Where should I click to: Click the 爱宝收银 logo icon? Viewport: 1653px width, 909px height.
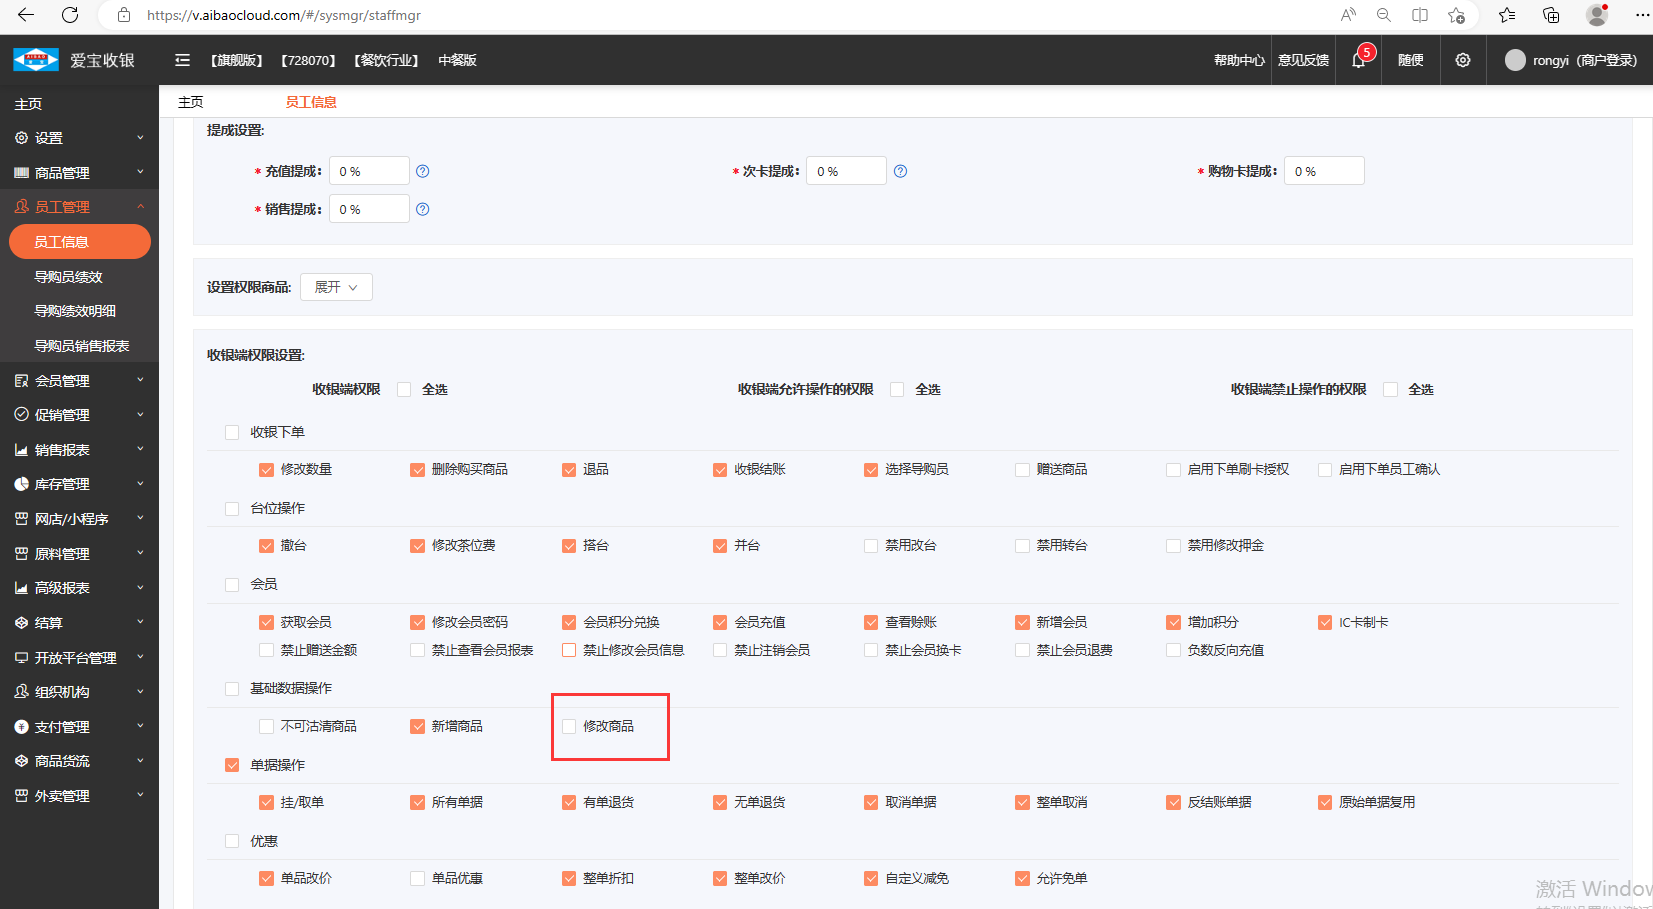[x=36, y=61]
